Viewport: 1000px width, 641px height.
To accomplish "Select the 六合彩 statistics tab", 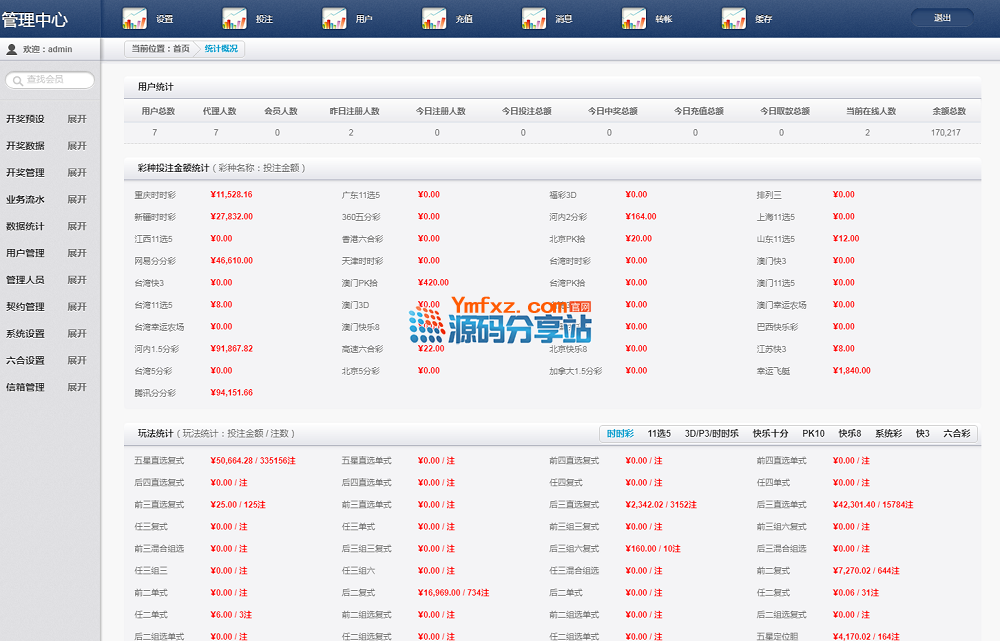I will pos(956,434).
